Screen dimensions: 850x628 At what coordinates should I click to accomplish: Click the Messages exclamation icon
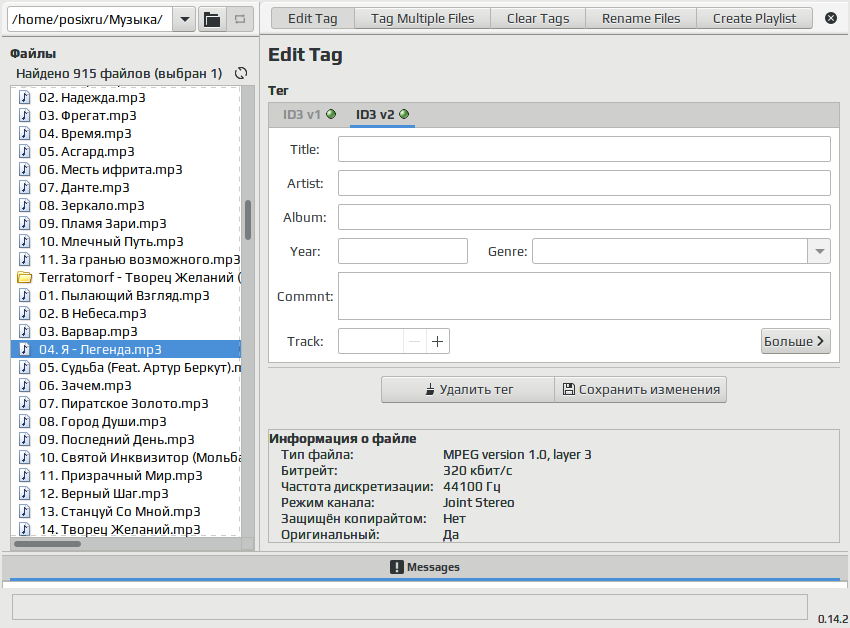(397, 567)
